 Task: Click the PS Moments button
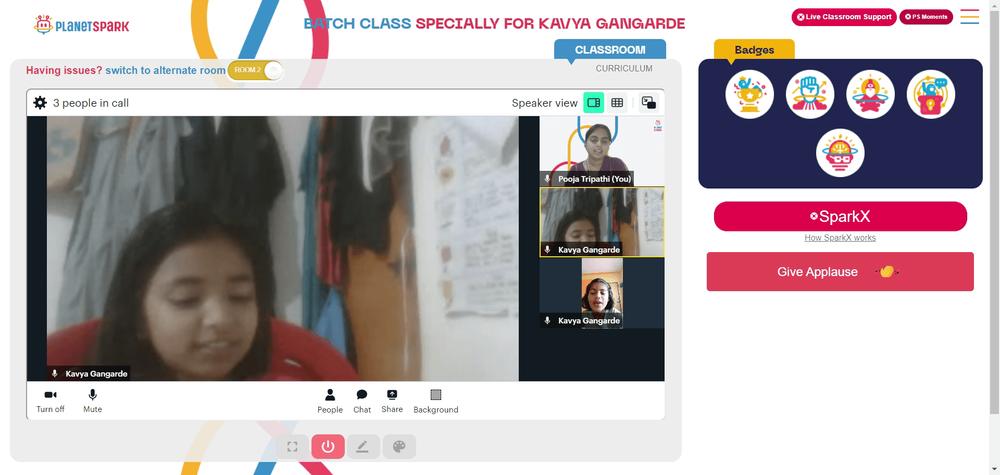[926, 17]
